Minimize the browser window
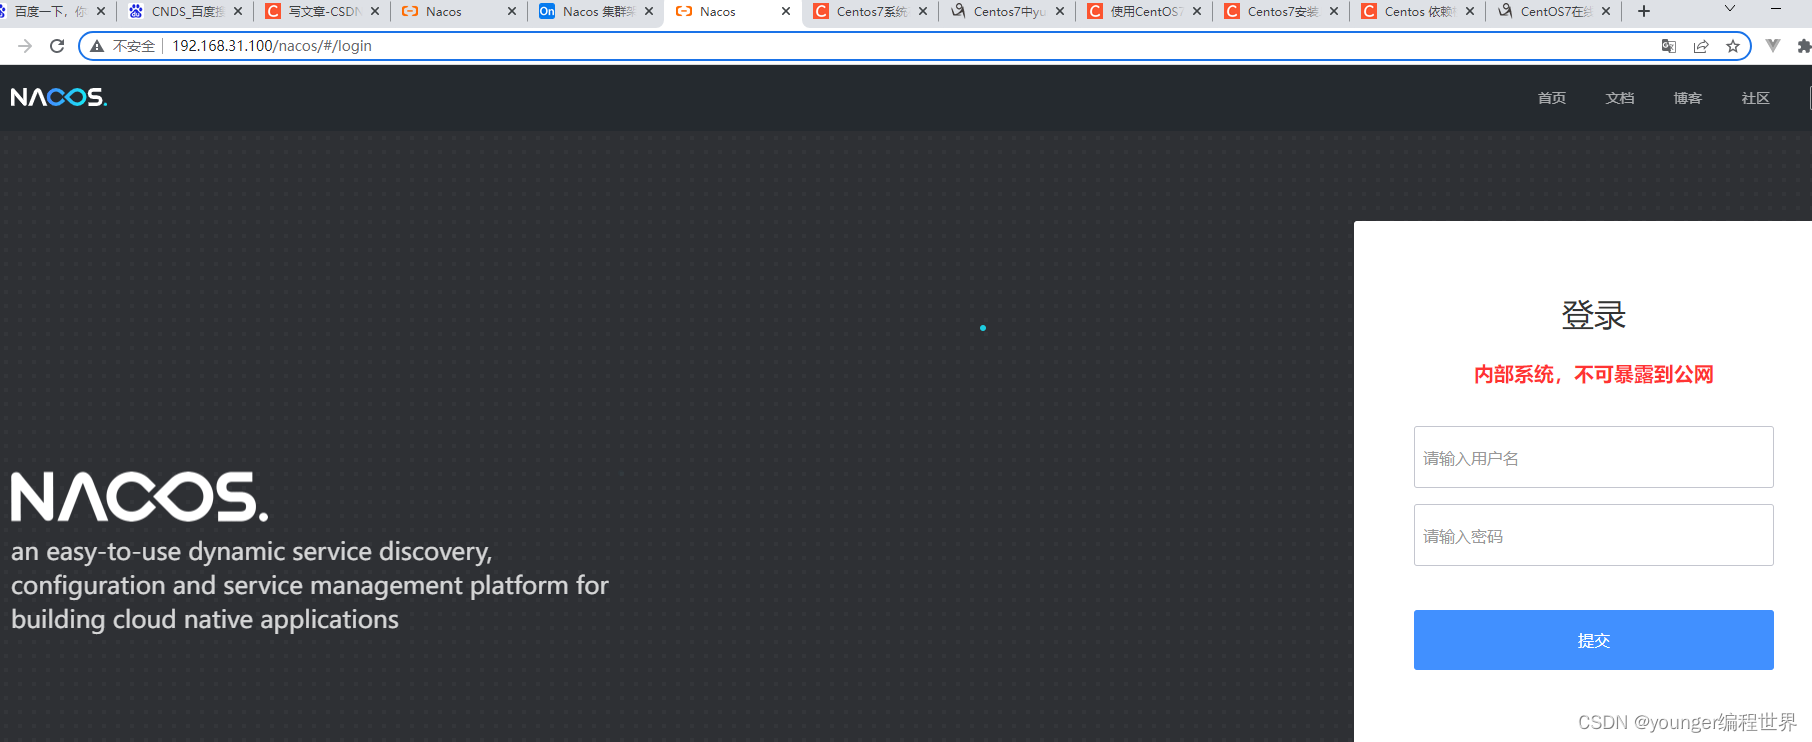The width and height of the screenshot is (1812, 742). tap(1776, 9)
